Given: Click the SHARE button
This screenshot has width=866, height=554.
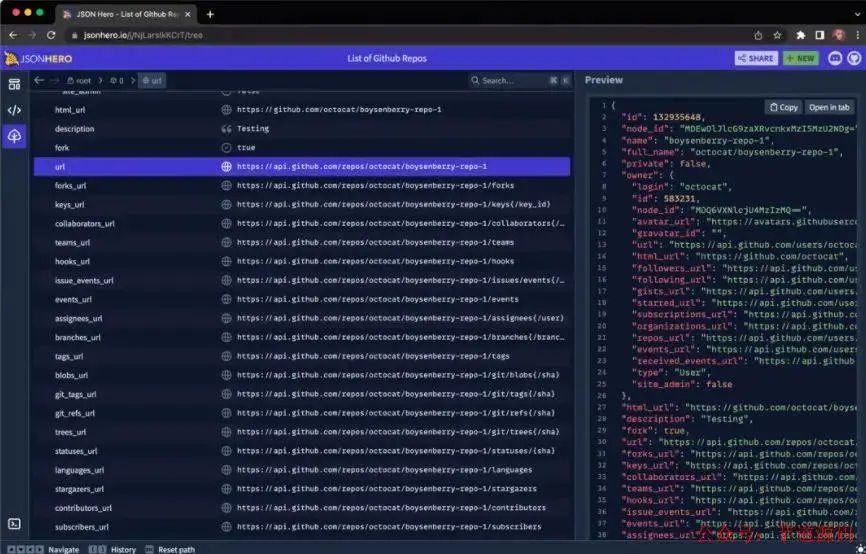Looking at the screenshot, I should (756, 58).
